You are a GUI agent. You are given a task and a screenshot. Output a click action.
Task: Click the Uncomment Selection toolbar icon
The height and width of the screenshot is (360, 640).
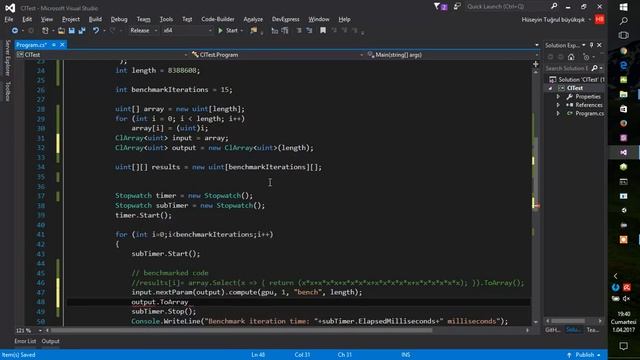click(x=285, y=31)
